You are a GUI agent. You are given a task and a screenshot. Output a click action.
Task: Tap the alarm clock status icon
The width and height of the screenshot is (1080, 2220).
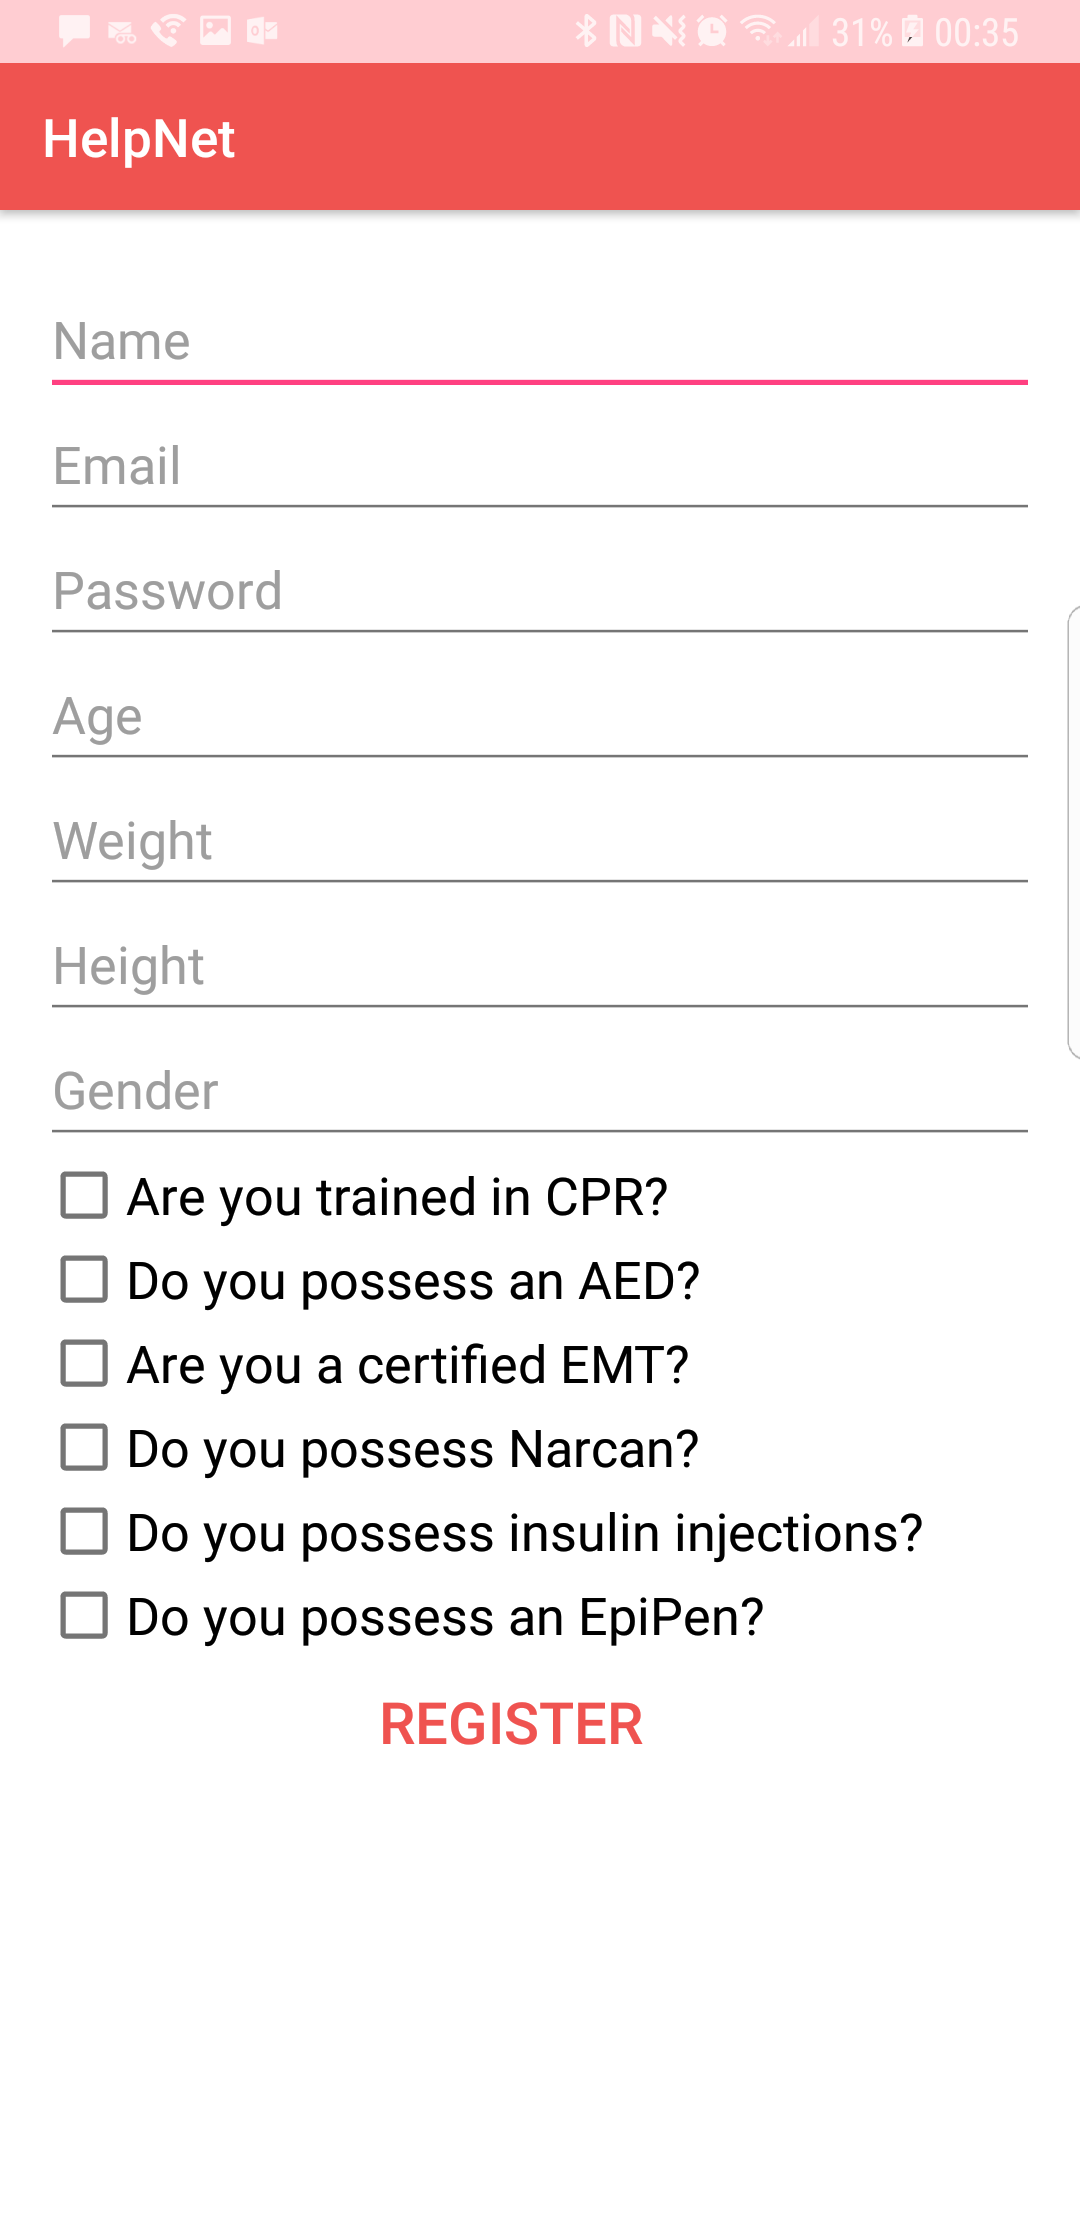coord(712,32)
